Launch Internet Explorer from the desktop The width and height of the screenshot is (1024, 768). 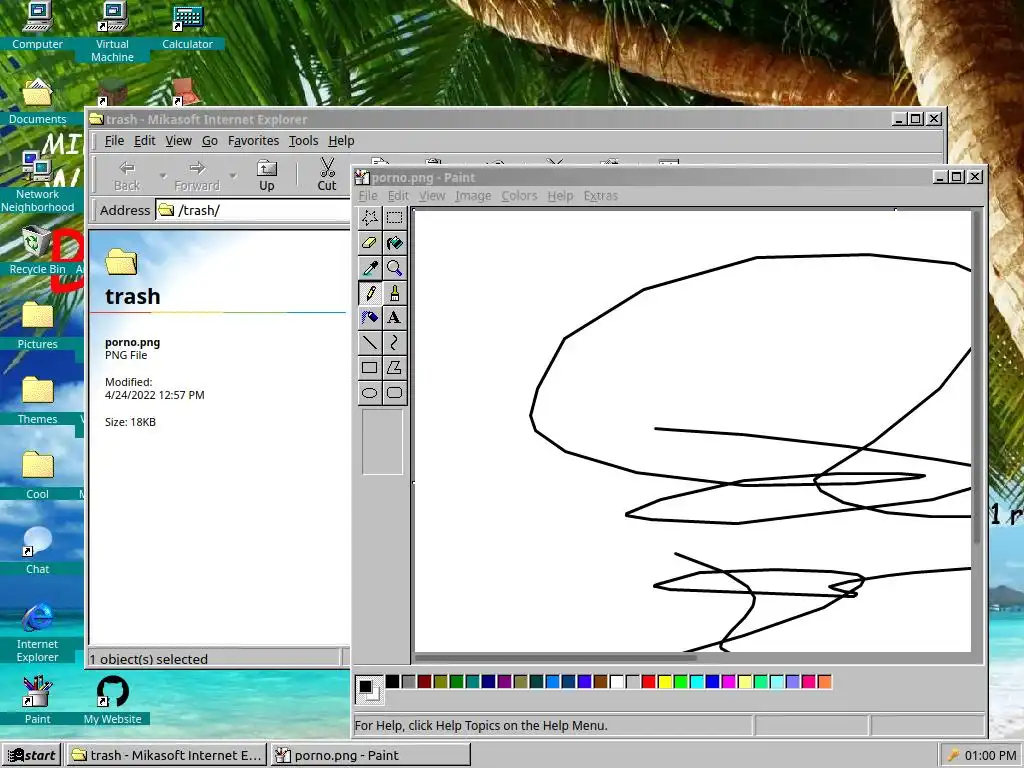[37, 632]
